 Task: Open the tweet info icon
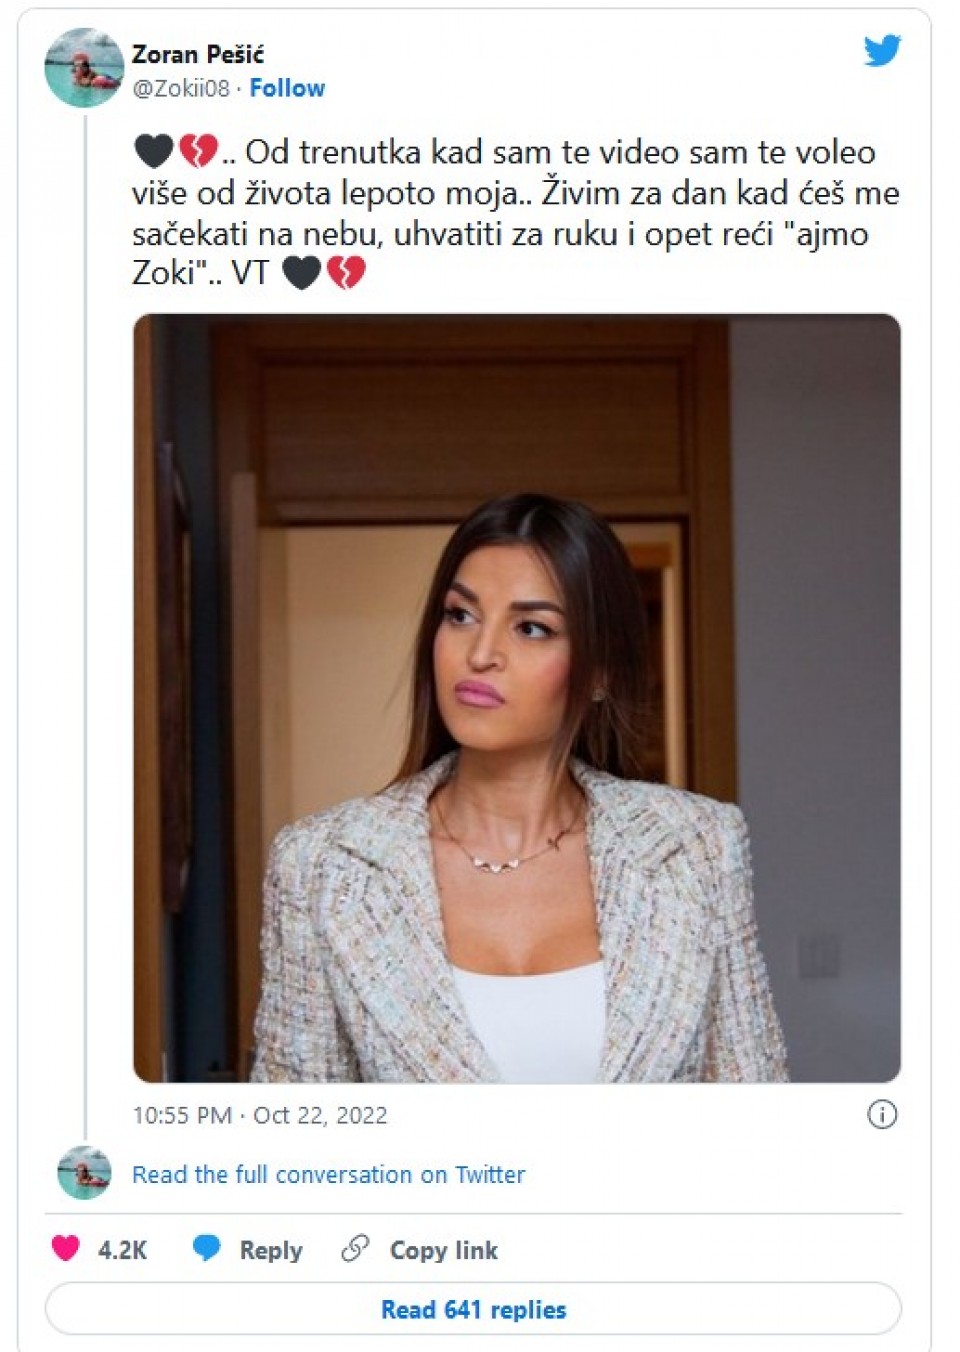[882, 1114]
